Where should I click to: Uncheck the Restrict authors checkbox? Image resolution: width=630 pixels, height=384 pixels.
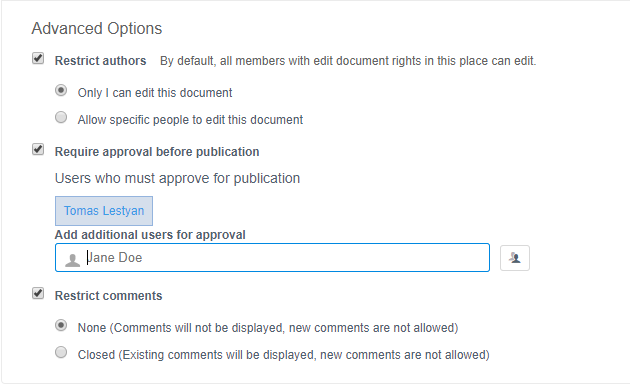point(38,59)
